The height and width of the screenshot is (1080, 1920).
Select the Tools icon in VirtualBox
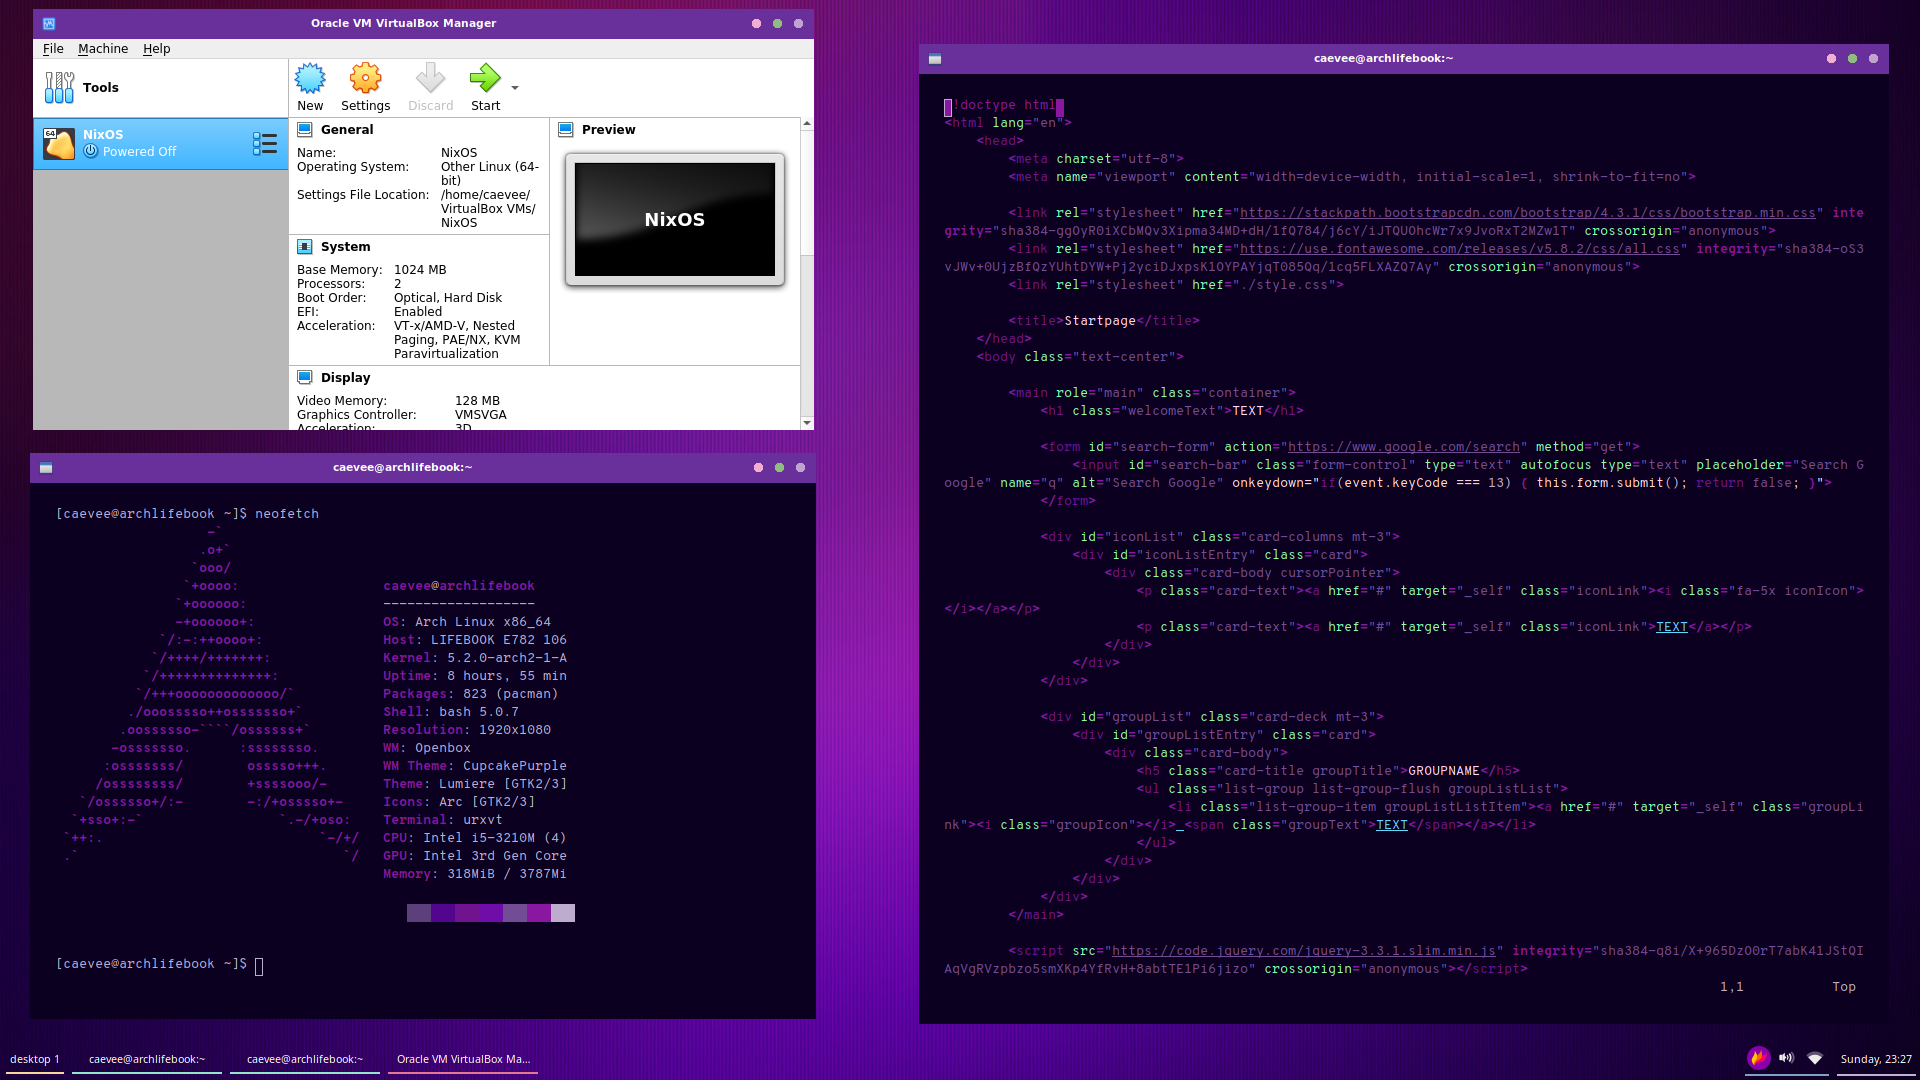coord(59,87)
